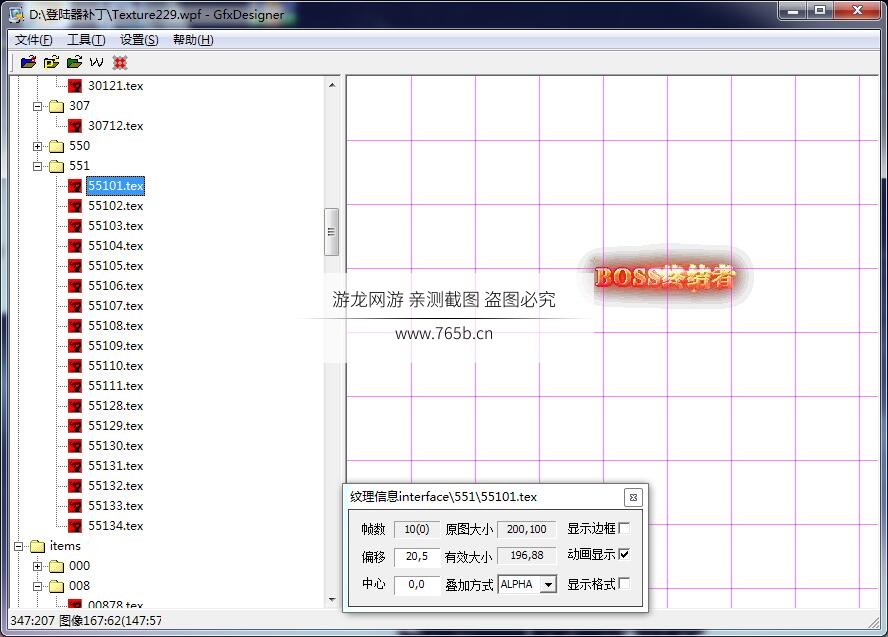
Task: Close the 纹理信息 texture info panel
Action: pos(633,498)
